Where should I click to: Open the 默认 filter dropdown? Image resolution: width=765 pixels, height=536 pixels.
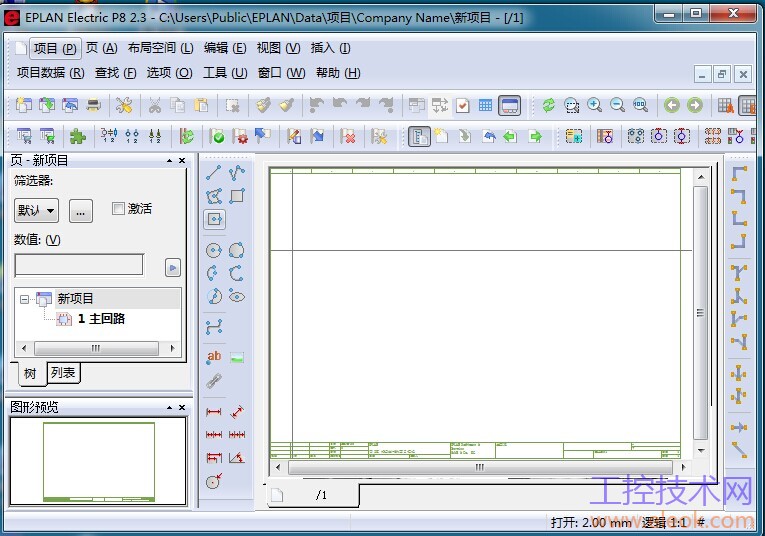(36, 211)
